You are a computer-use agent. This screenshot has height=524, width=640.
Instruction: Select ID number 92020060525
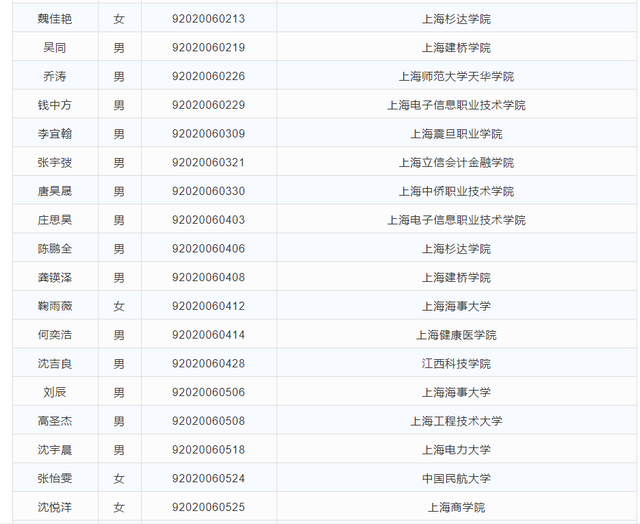[x=208, y=507]
